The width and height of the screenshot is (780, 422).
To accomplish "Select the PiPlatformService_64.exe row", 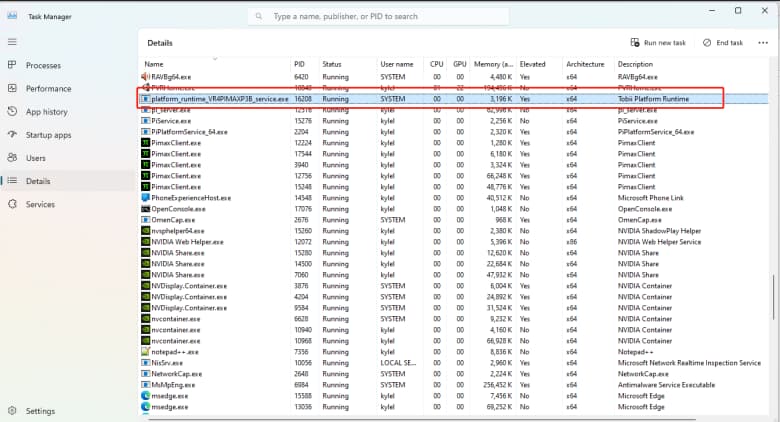I will coord(454,132).
